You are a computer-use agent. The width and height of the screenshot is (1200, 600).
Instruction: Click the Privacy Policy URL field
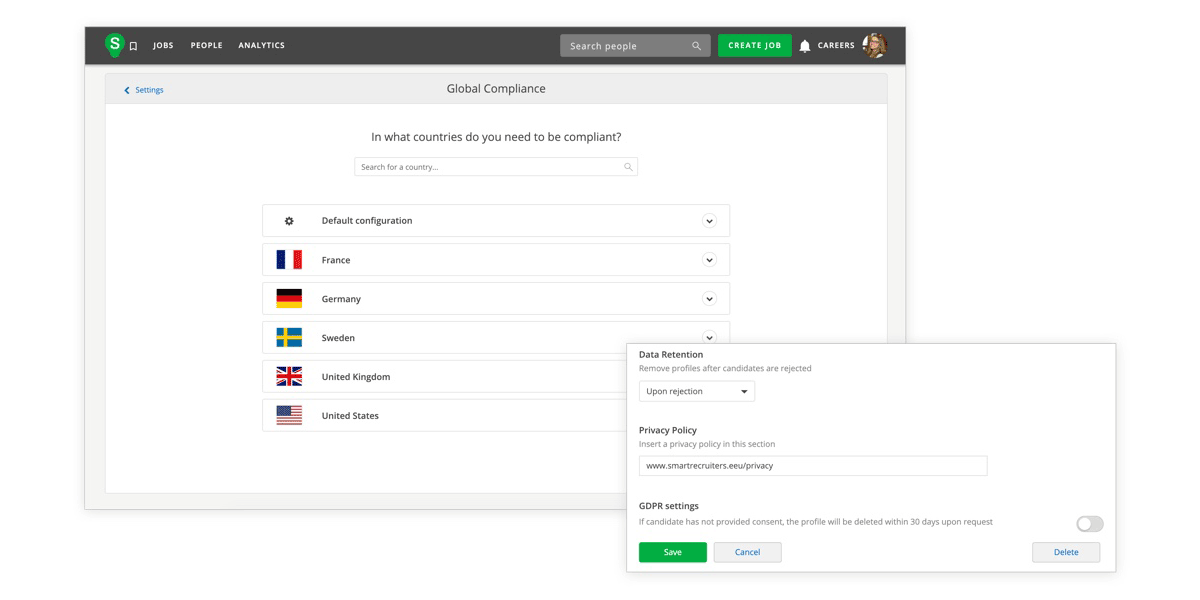812,466
